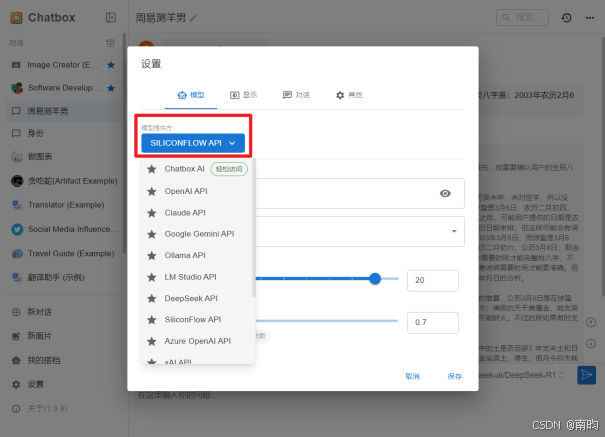
Task: Click star icon beside Claude API
Action: 152,213
